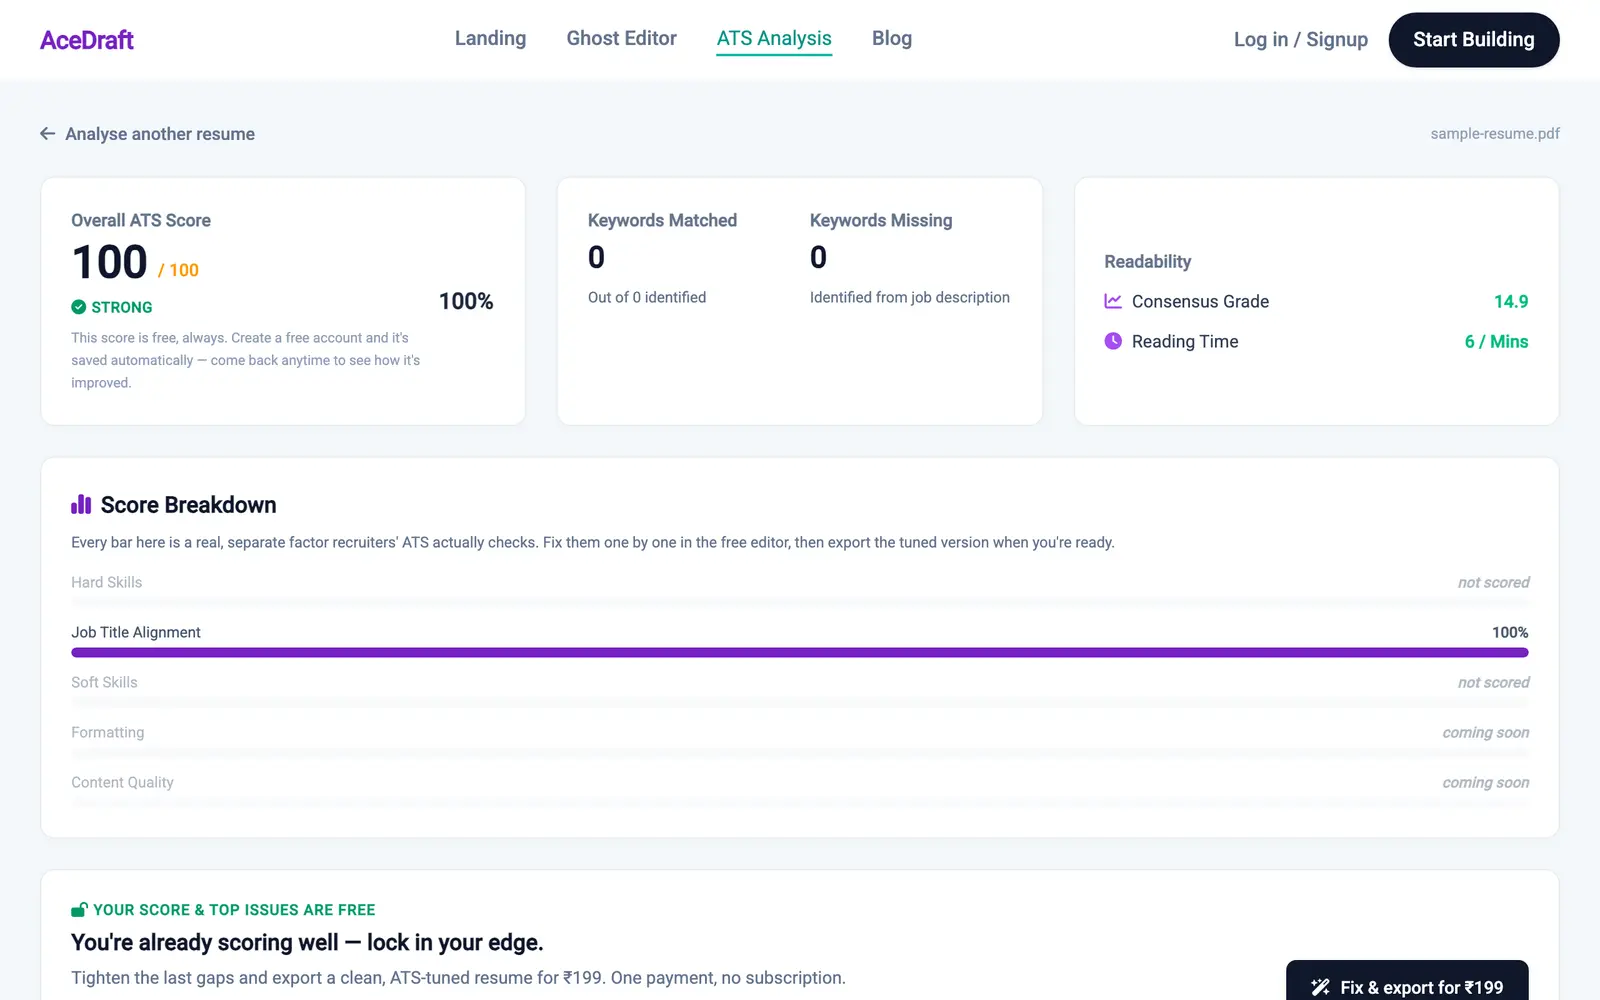
Task: Click the Formatting row label
Action: tap(107, 732)
